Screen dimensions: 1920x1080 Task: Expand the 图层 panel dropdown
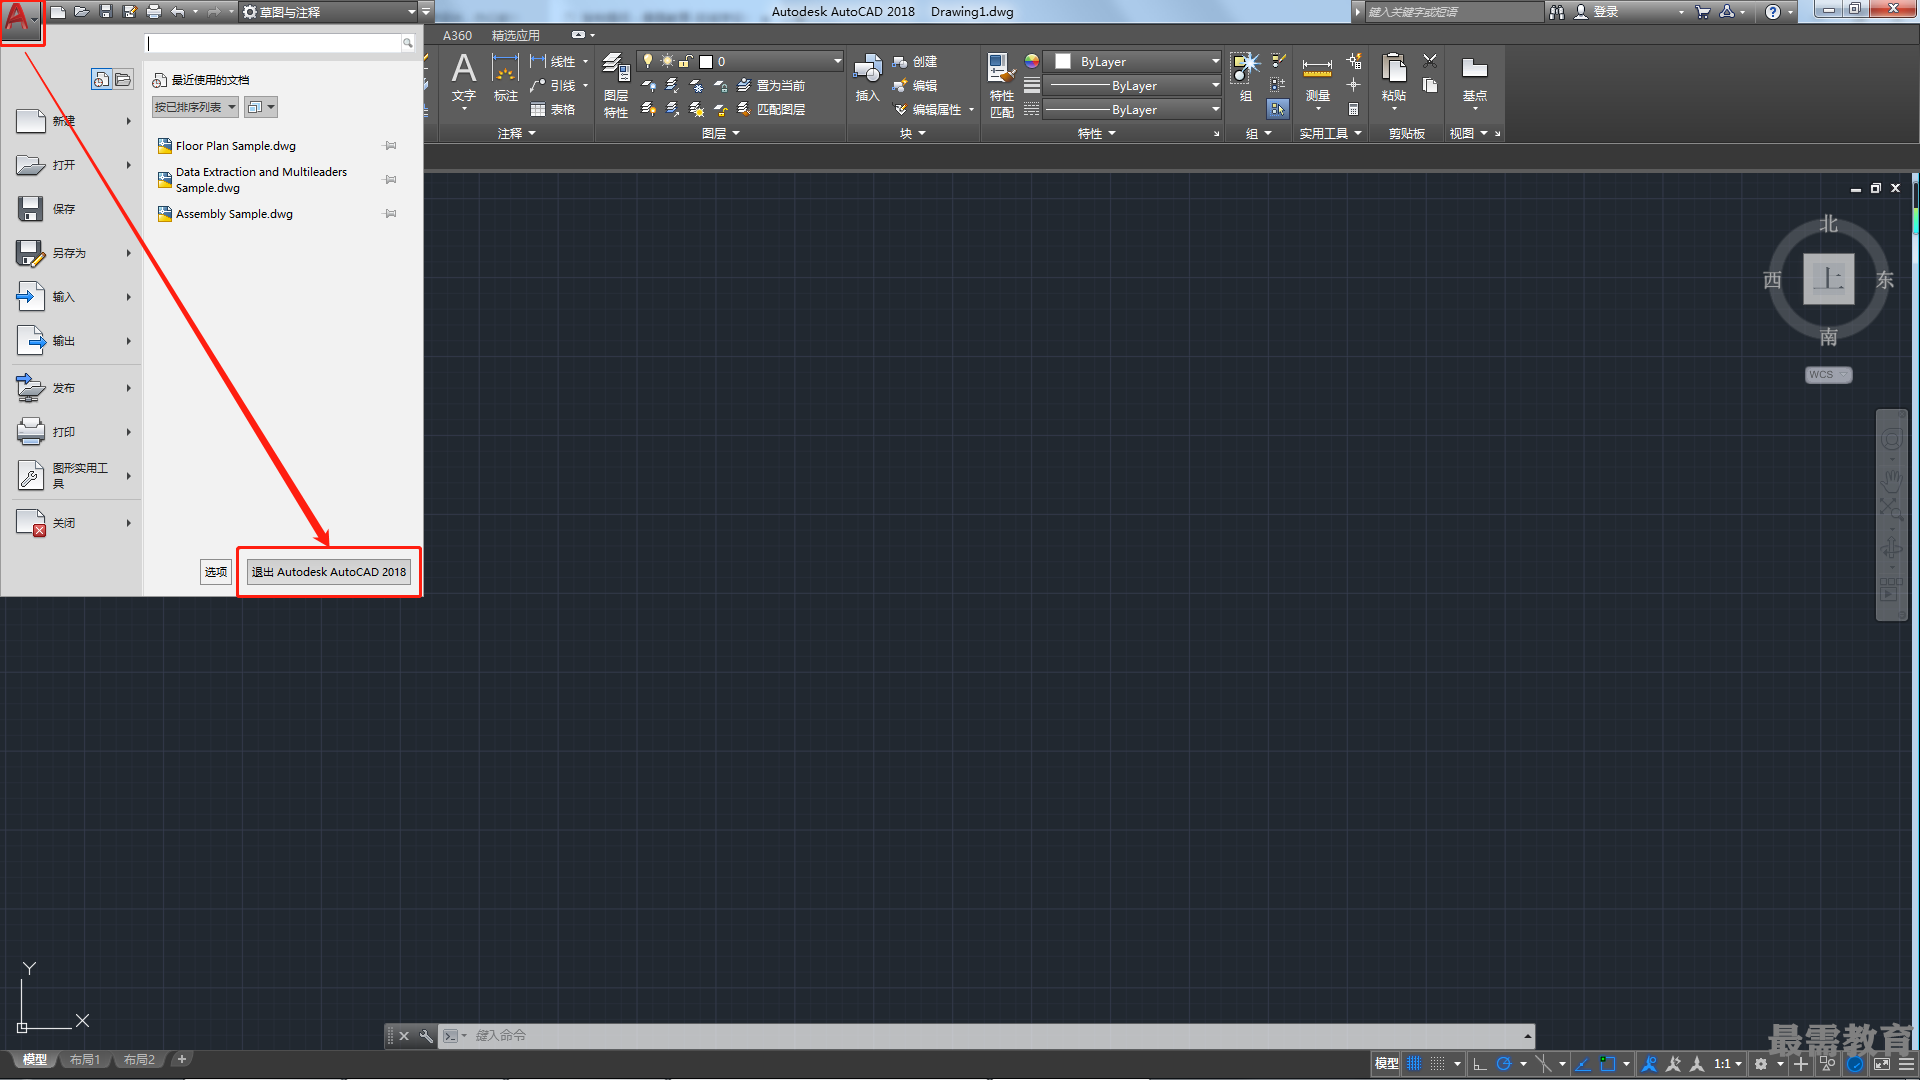pyautogui.click(x=720, y=133)
